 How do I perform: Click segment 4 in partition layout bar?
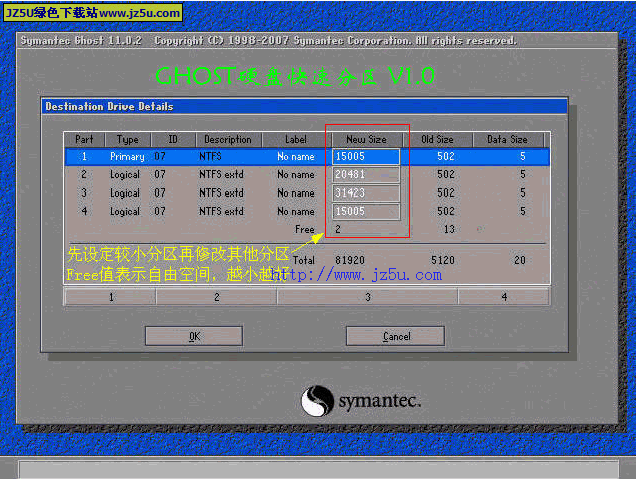point(504,297)
